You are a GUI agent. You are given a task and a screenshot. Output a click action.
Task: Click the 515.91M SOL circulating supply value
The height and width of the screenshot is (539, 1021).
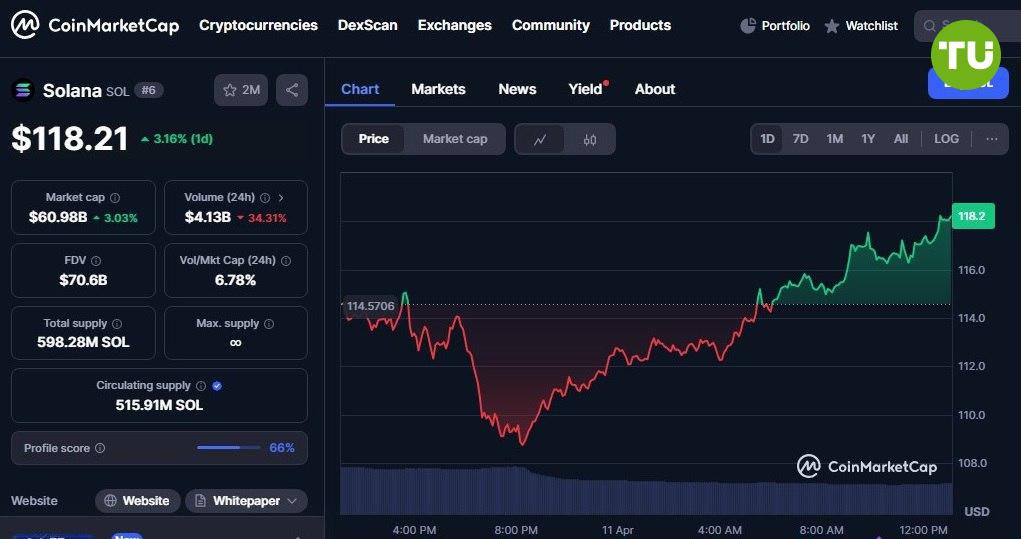click(160, 405)
